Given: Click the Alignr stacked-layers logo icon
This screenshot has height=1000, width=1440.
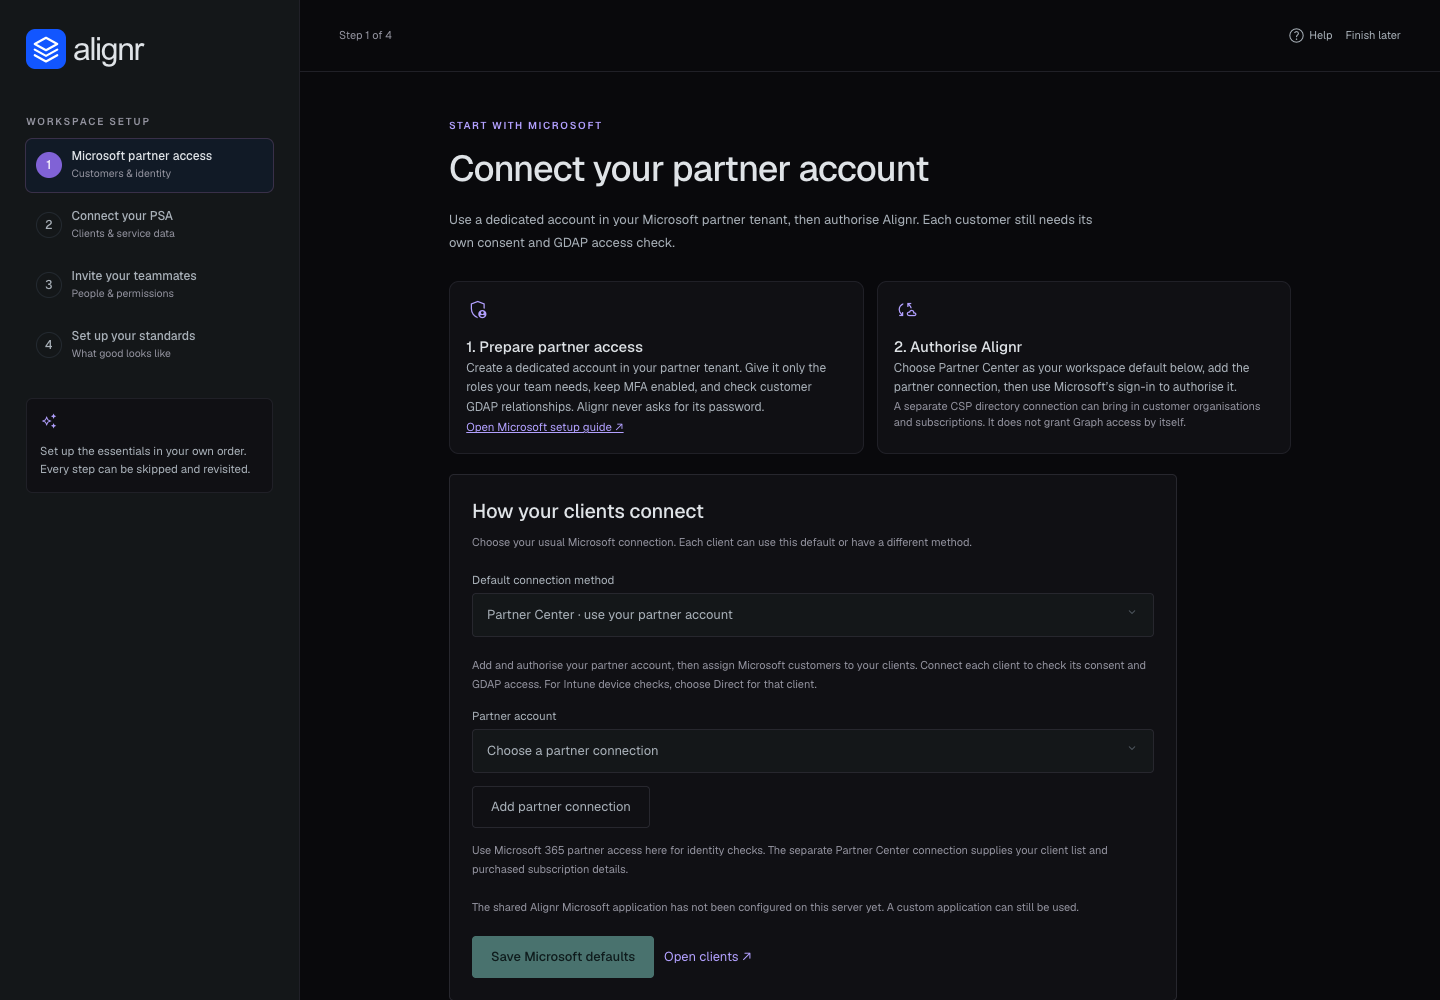Looking at the screenshot, I should [x=46, y=49].
